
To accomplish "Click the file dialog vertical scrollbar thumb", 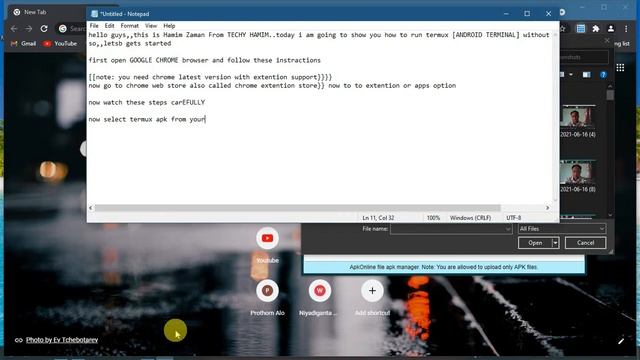I will point(610,95).
